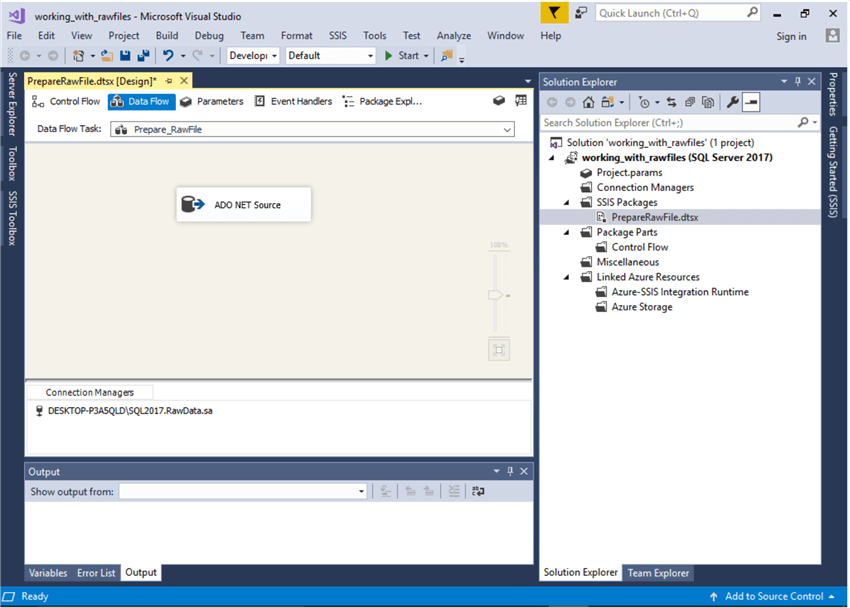Open the Build menu
The height and width of the screenshot is (608, 850).
coord(167,36)
